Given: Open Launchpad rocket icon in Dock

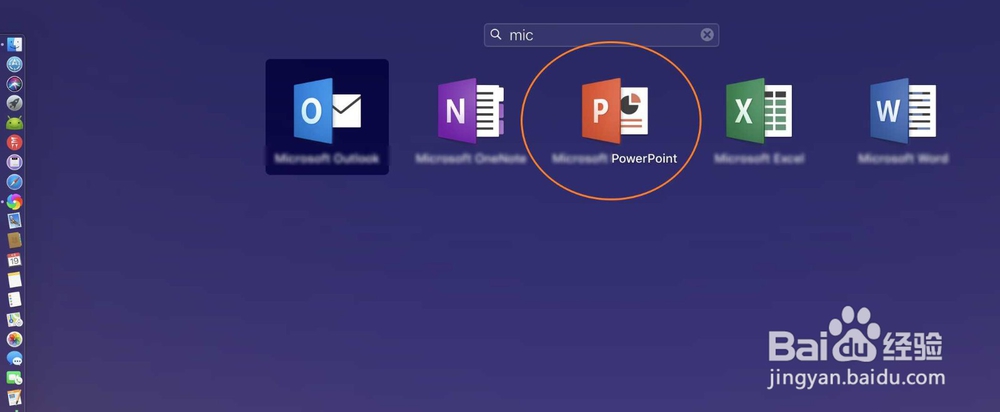Looking at the screenshot, I should [x=15, y=103].
